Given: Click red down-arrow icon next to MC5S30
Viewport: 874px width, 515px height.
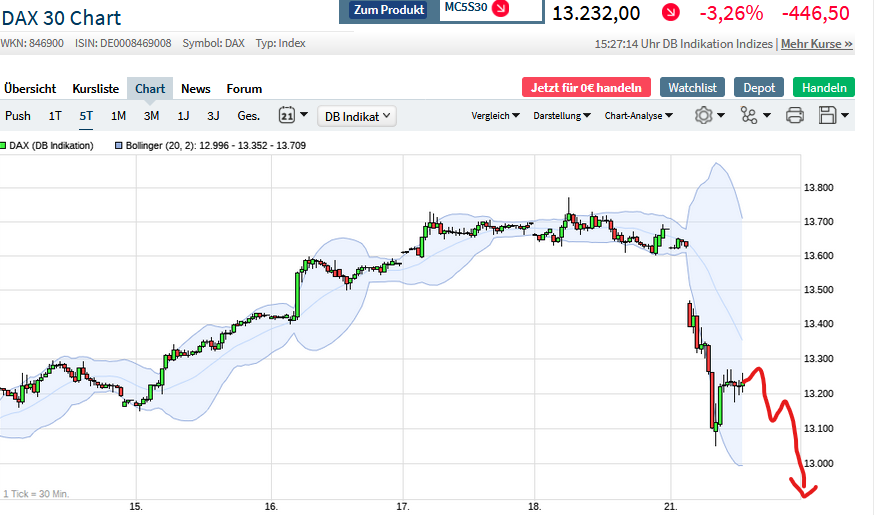Looking at the screenshot, I should pyautogui.click(x=501, y=8).
